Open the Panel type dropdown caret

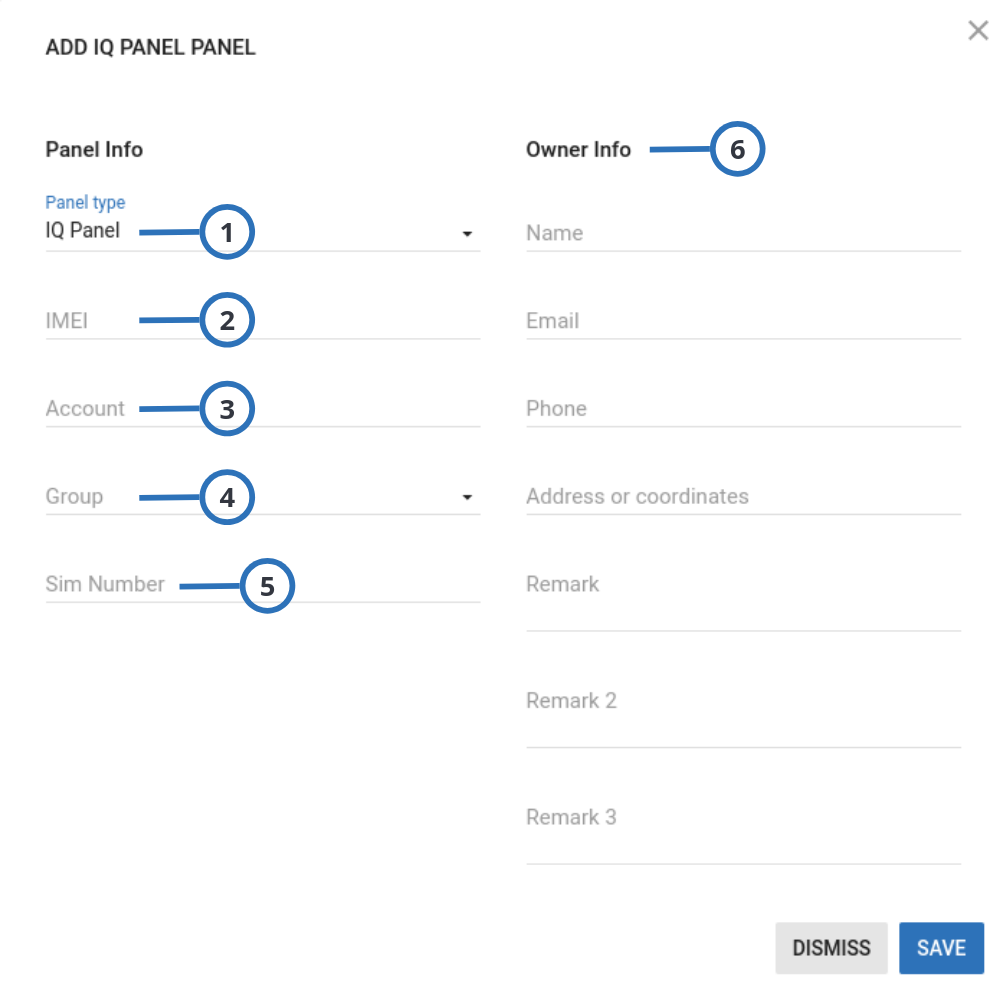[x=467, y=232]
